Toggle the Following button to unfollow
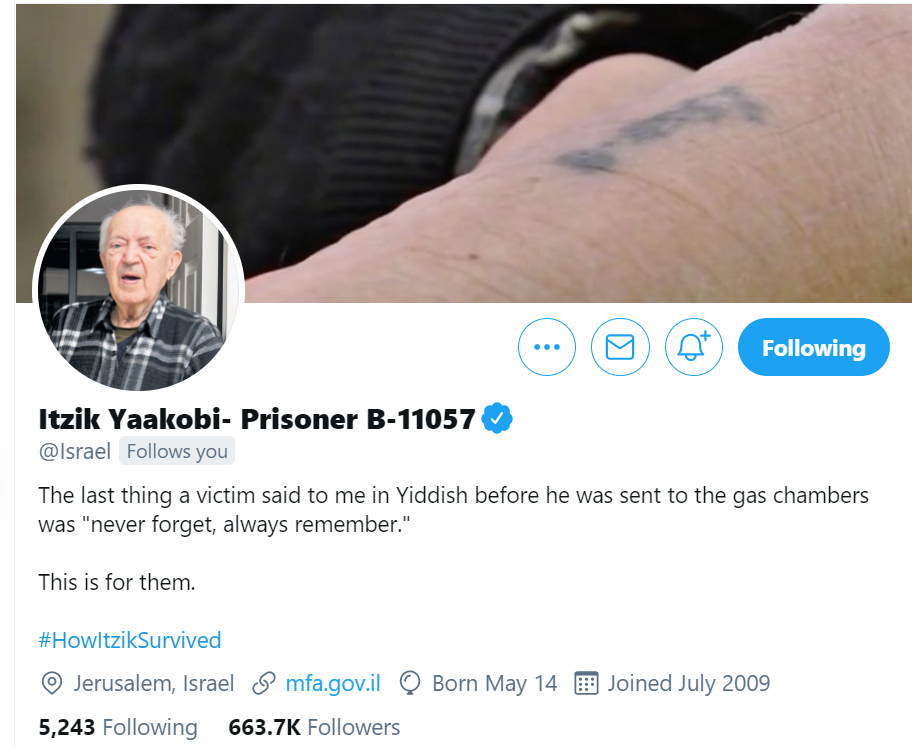The width and height of the screenshot is (912, 747). 814,347
